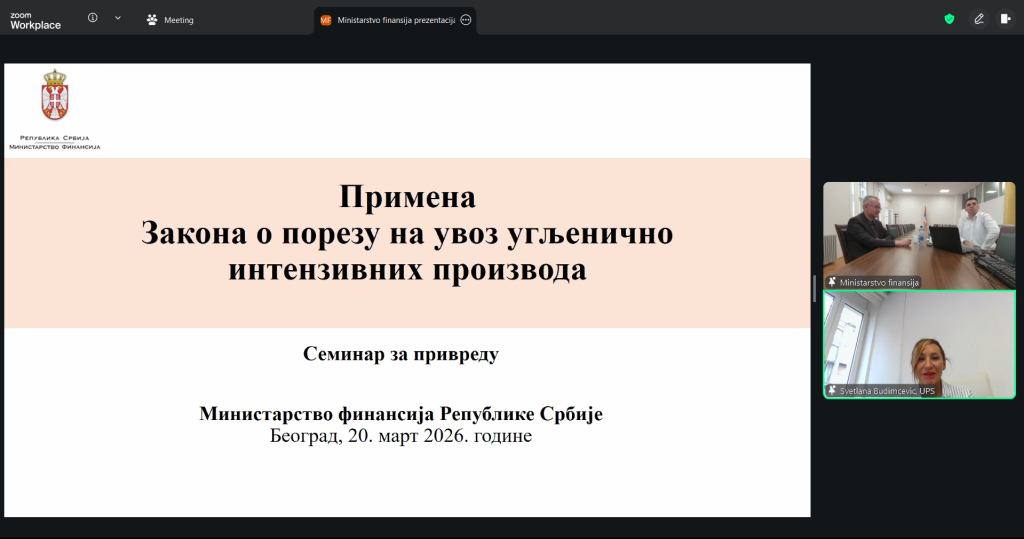
Task: Switch to the Meeting tab
Action: coord(170,20)
